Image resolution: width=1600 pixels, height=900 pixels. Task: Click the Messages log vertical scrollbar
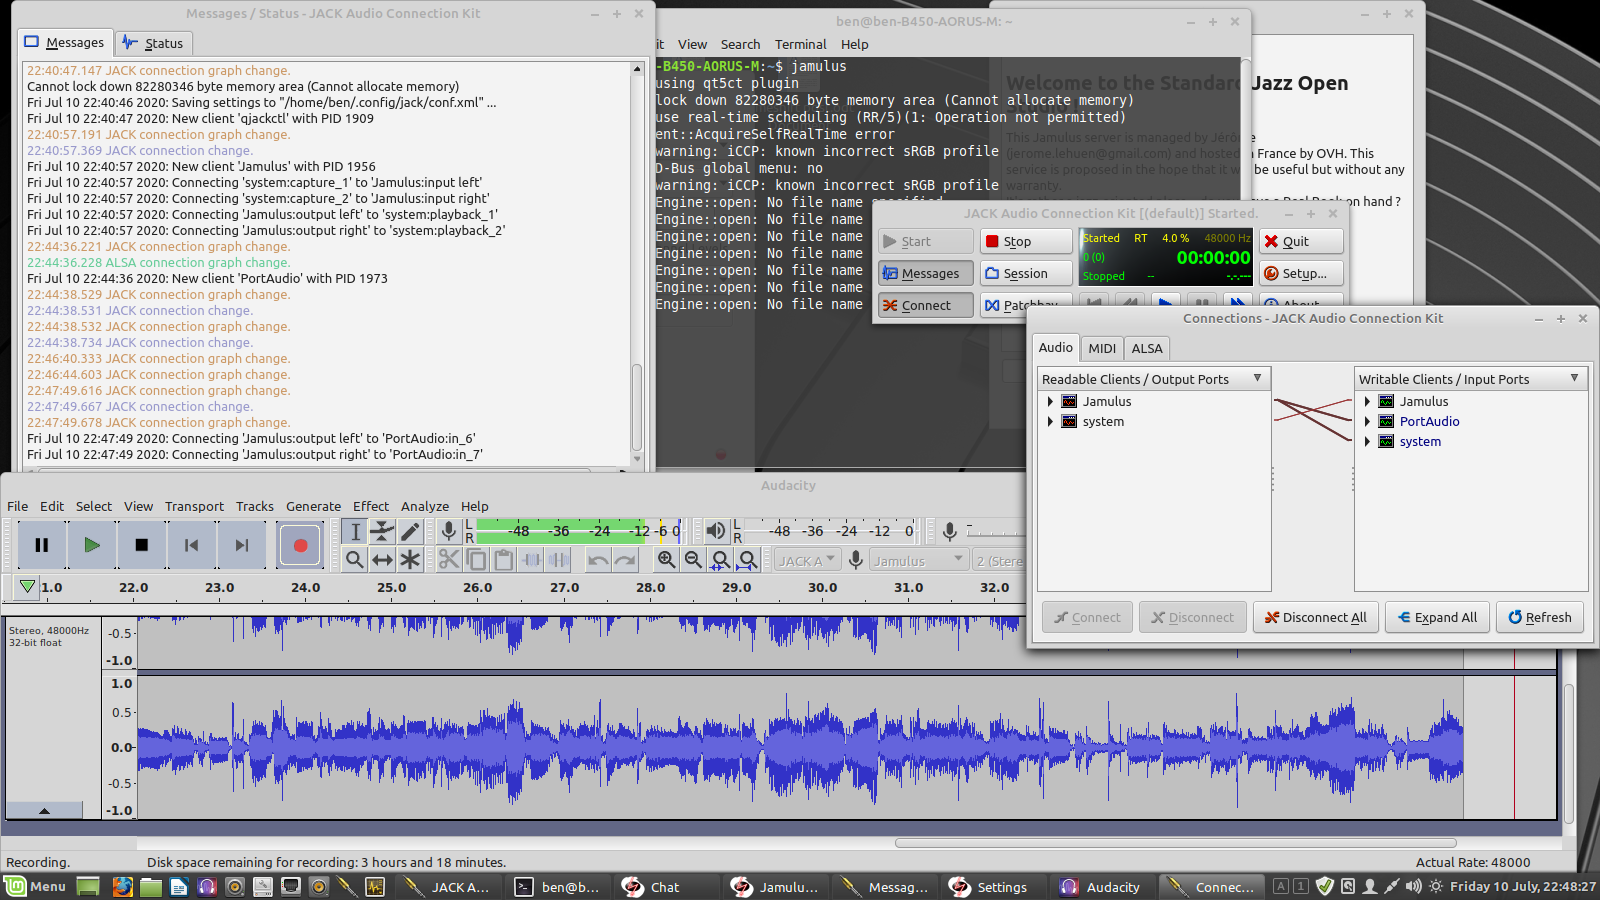click(x=637, y=405)
